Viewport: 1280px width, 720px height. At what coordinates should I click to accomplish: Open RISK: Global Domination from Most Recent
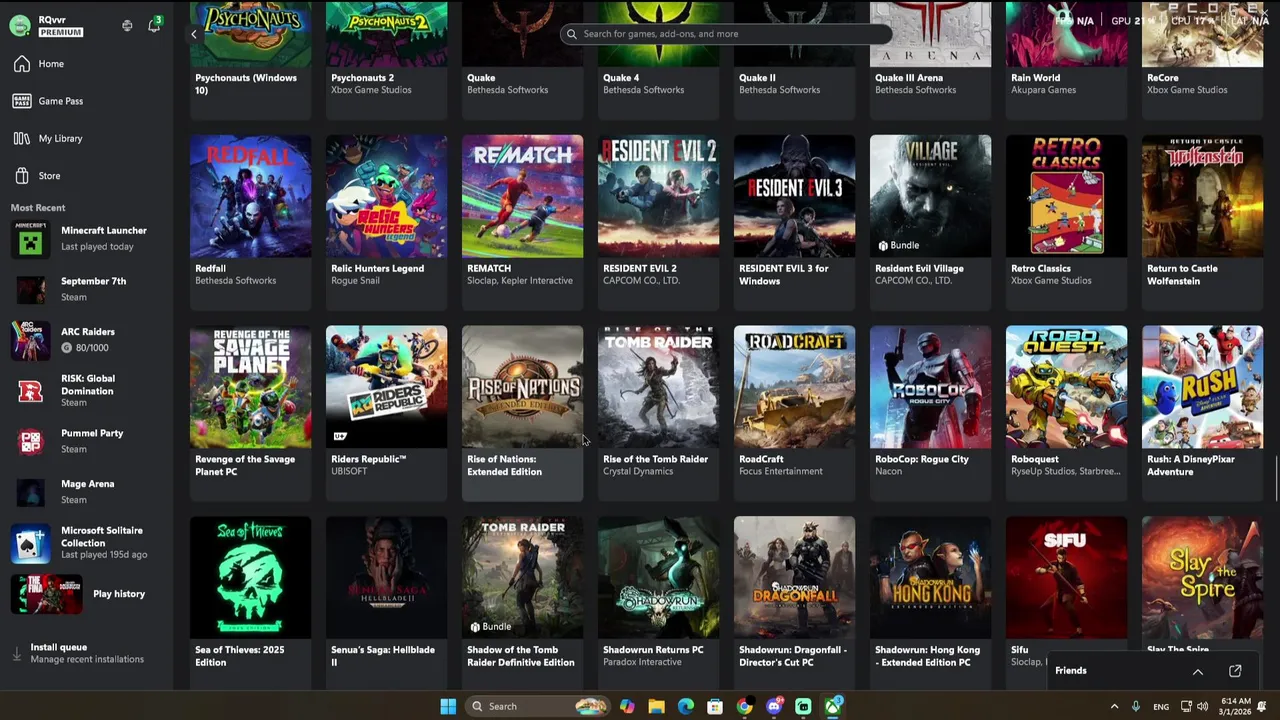(x=86, y=390)
